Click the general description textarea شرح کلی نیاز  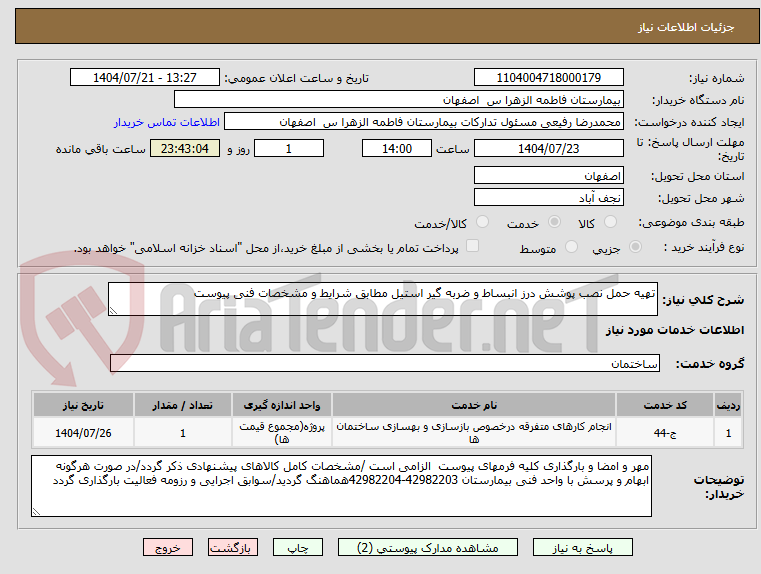coord(382,299)
